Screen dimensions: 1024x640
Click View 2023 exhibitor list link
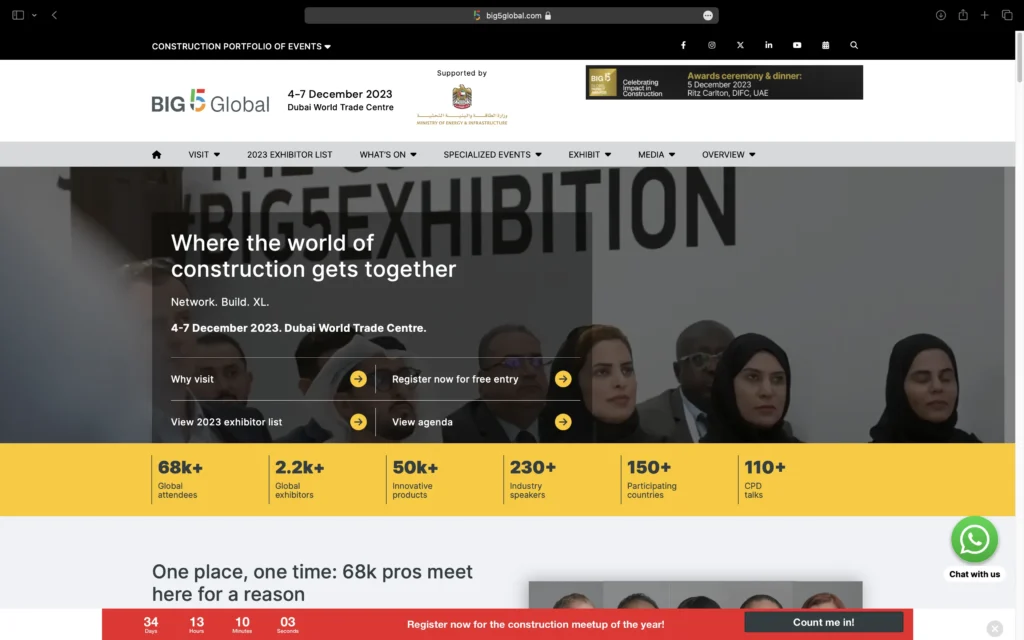(226, 422)
